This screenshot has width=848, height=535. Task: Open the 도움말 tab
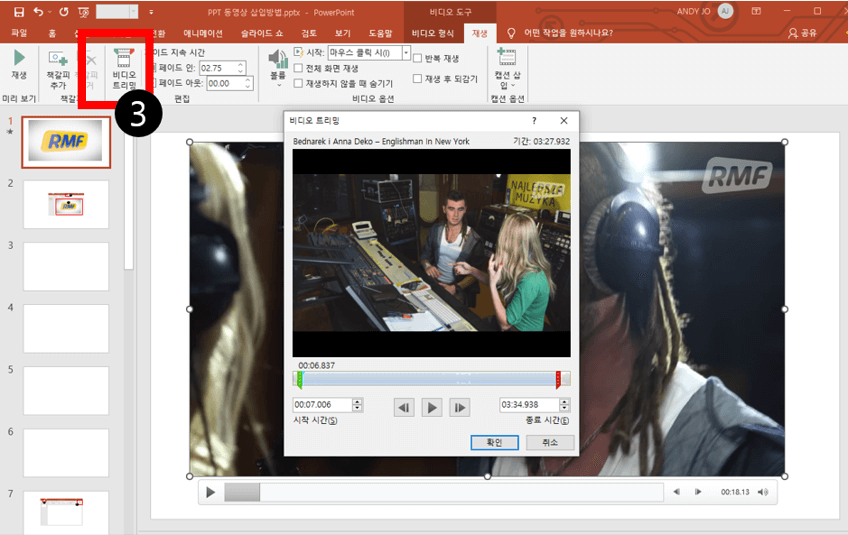[380, 33]
